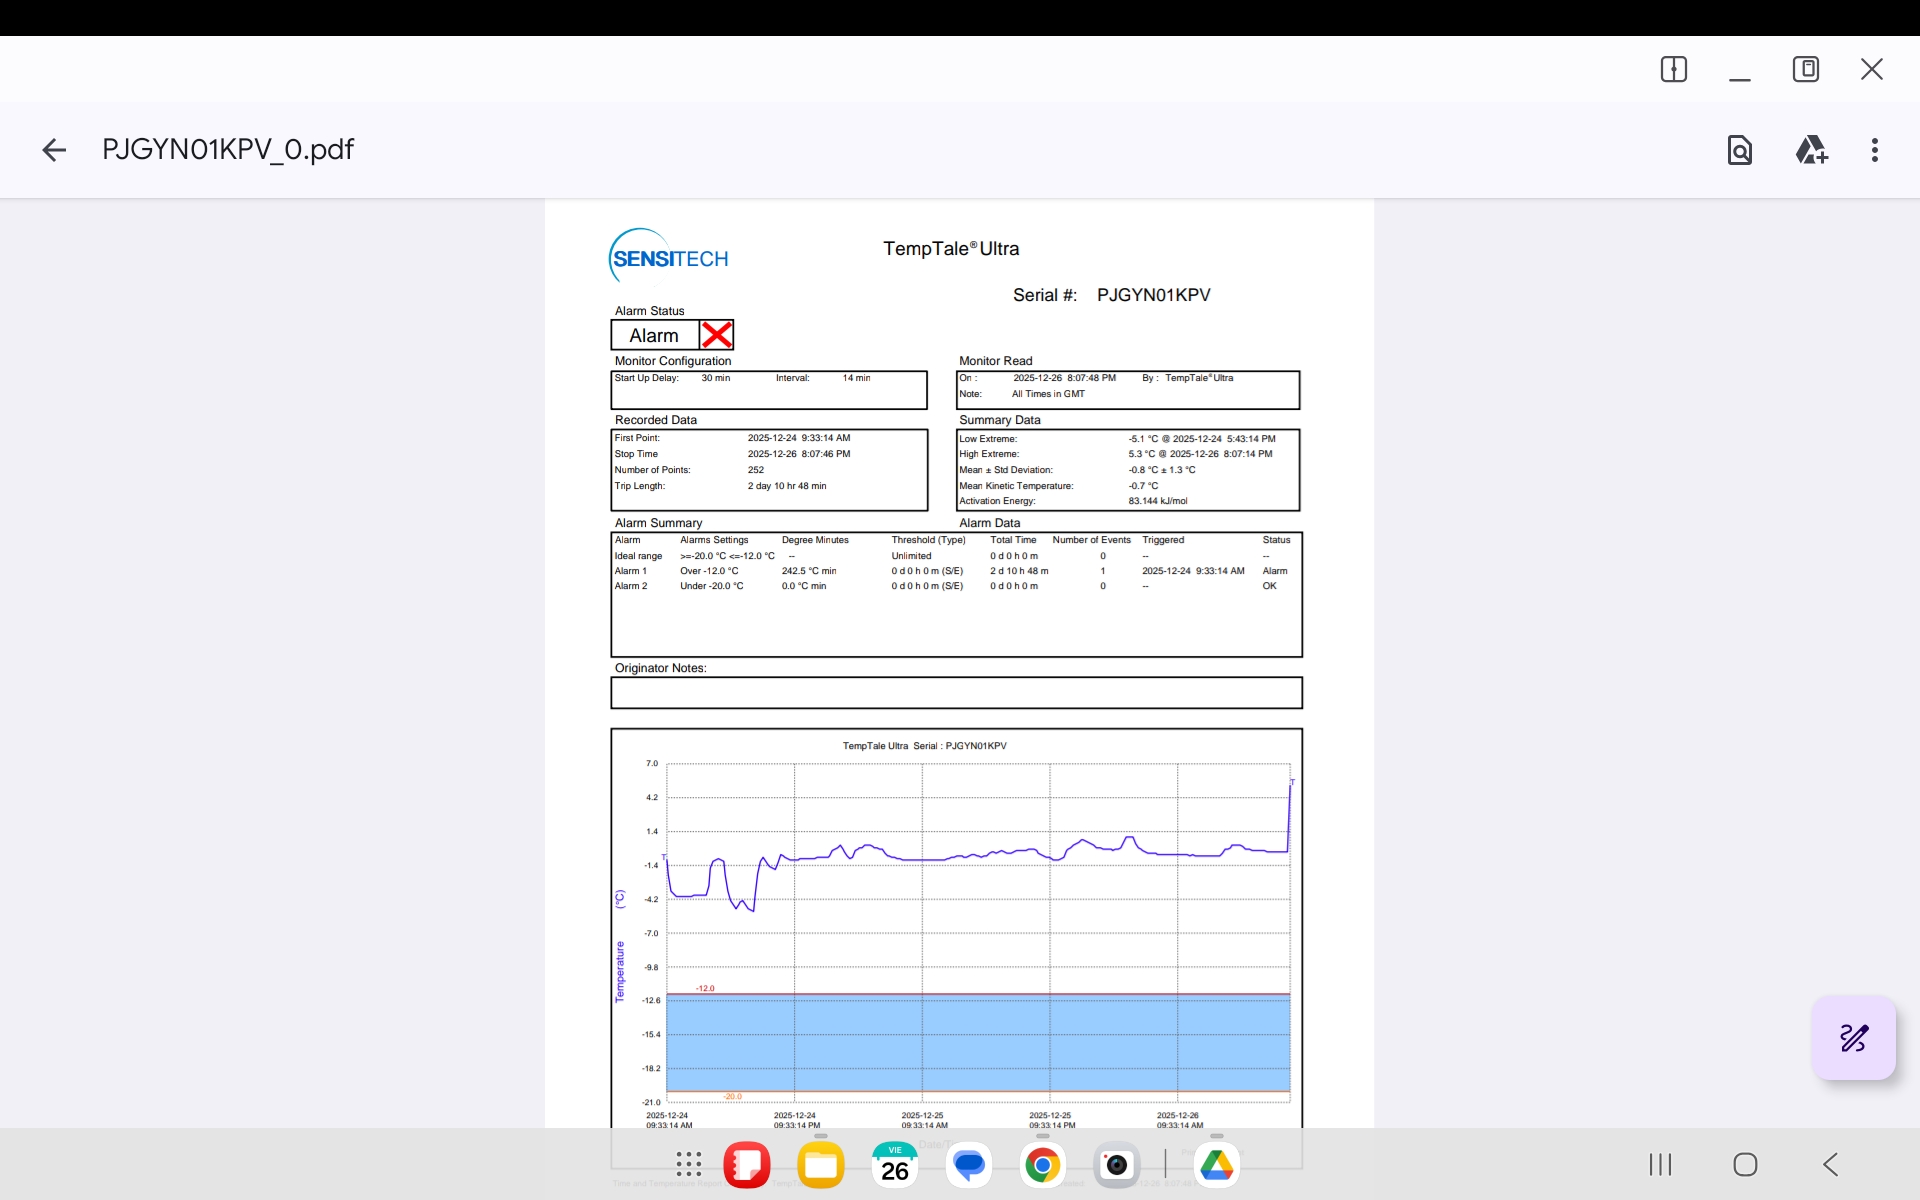Launch the Camera app in taskbar
The image size is (1920, 1200).
[x=1116, y=1165]
